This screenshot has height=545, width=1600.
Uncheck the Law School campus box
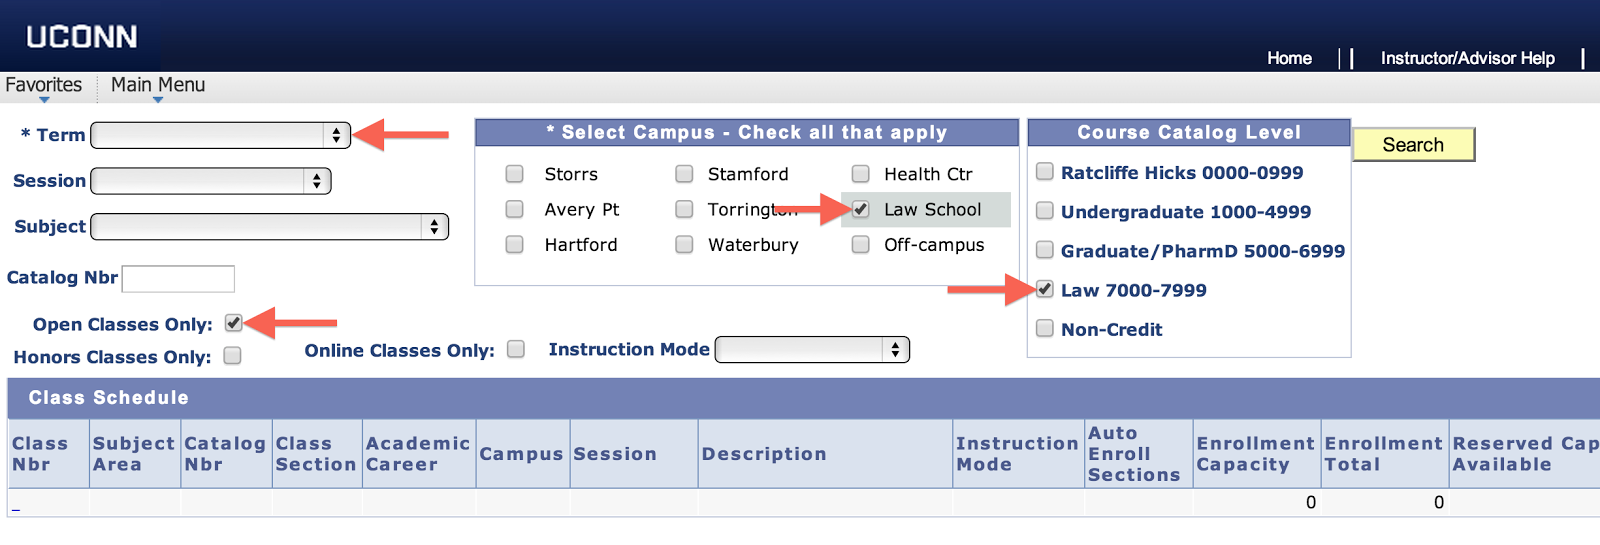point(860,209)
